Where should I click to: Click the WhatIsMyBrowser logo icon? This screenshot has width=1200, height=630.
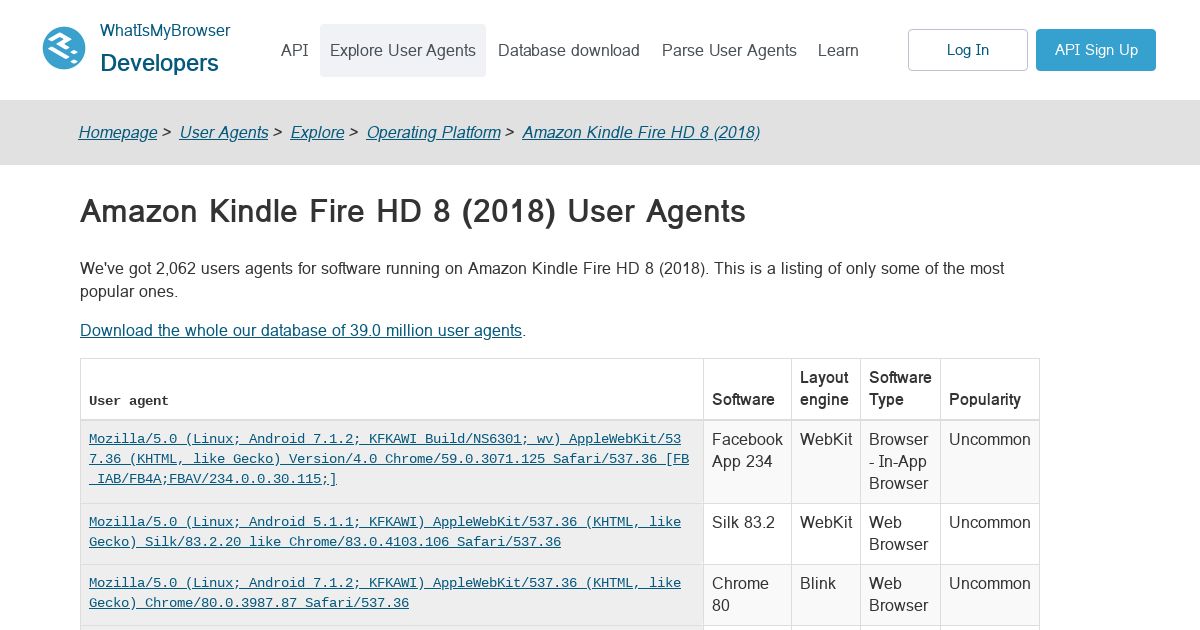[x=64, y=48]
